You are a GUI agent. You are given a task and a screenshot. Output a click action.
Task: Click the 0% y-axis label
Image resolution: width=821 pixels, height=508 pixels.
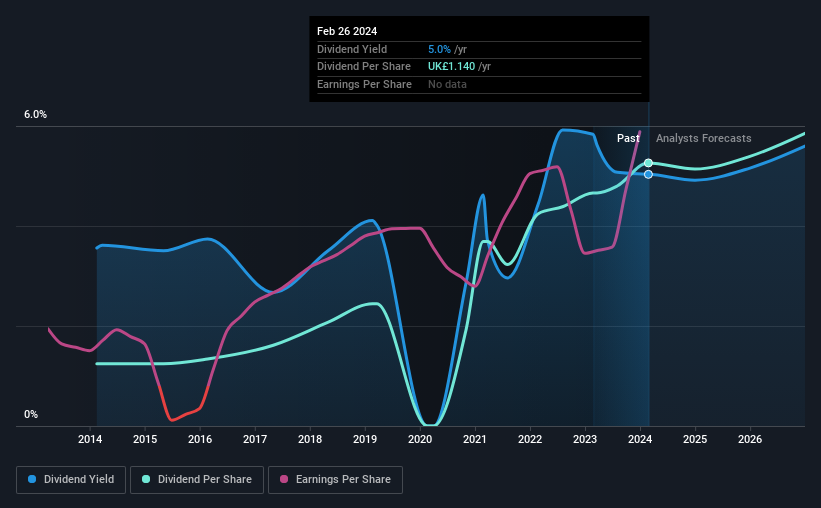pos(31,414)
